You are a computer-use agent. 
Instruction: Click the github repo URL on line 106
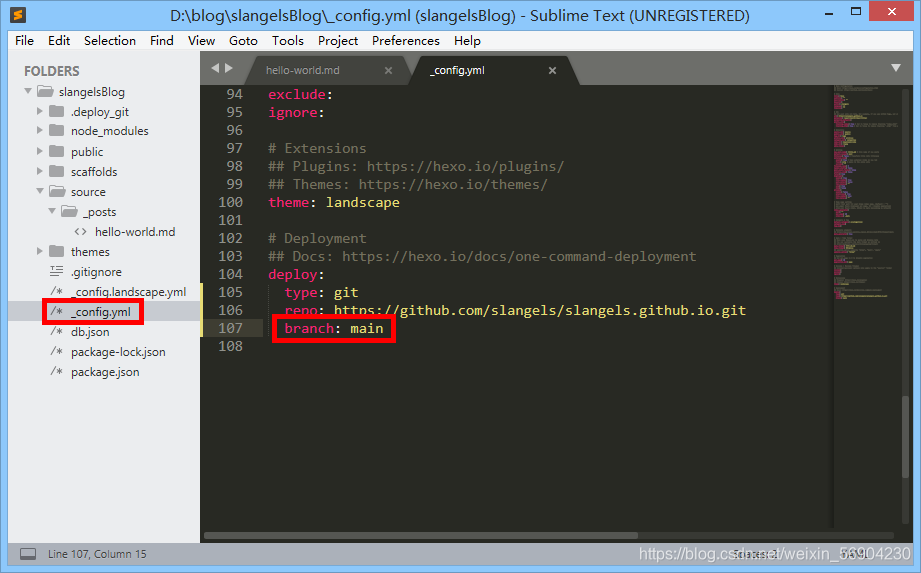pyautogui.click(x=540, y=310)
